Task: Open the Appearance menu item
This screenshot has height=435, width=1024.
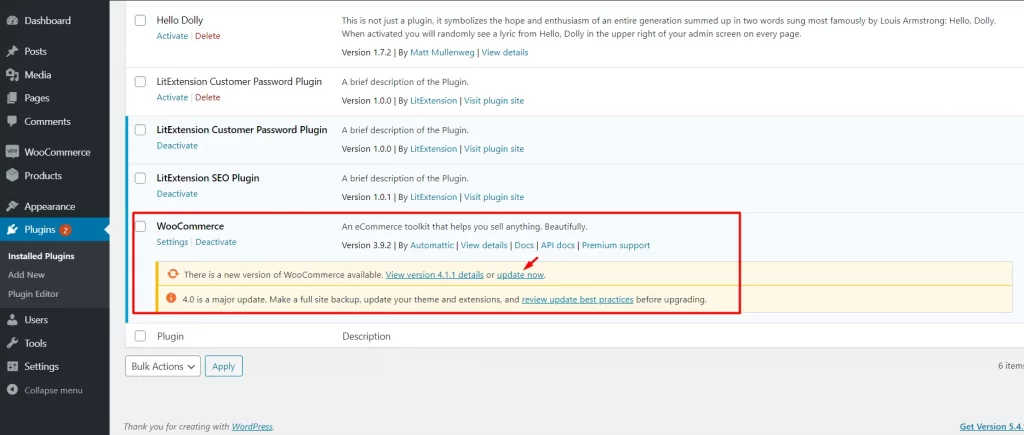Action: point(50,206)
